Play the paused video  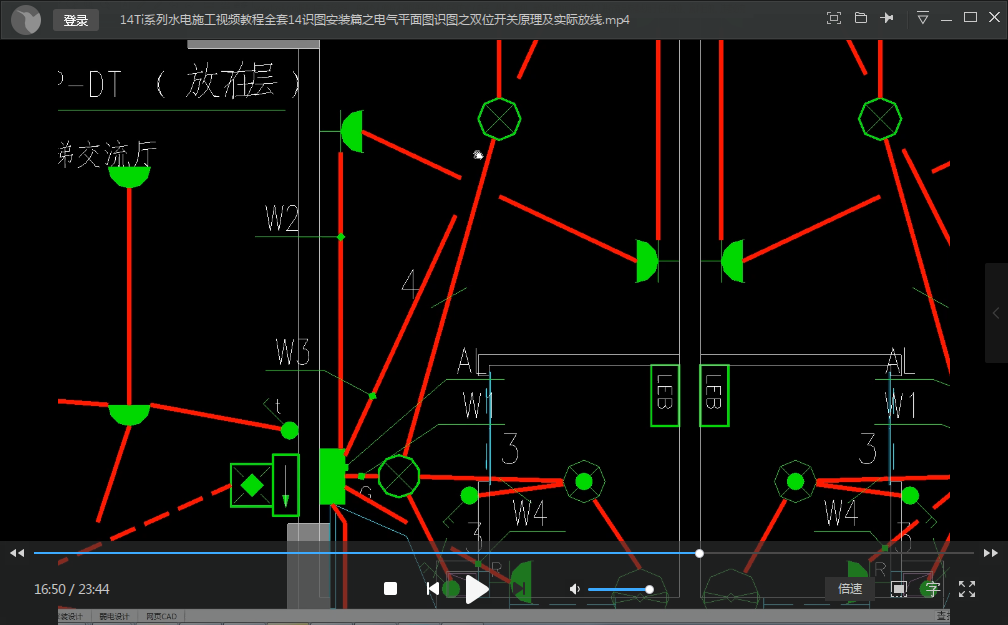(477, 589)
